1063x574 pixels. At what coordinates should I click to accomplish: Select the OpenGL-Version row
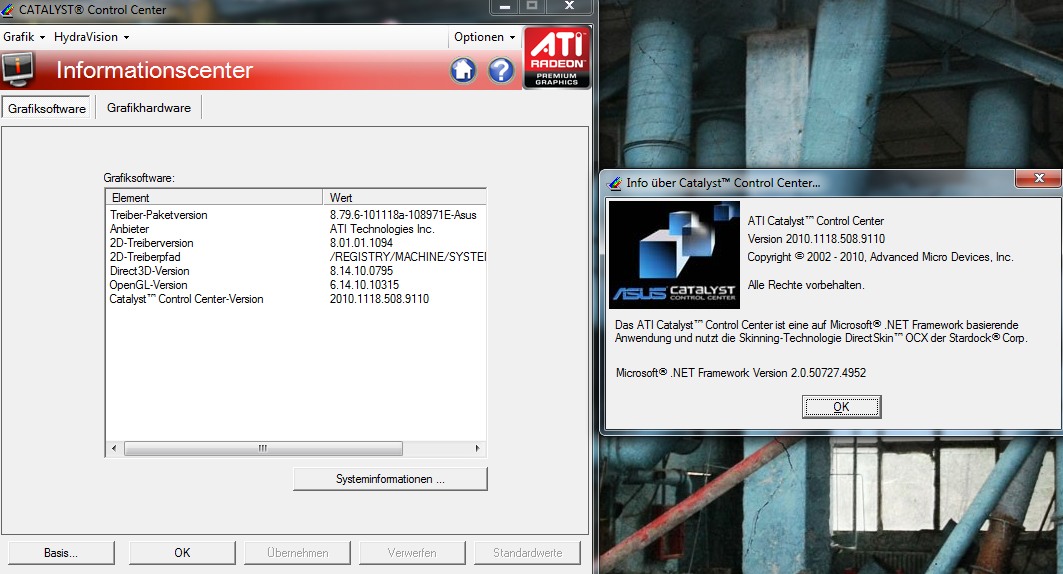click(x=296, y=285)
